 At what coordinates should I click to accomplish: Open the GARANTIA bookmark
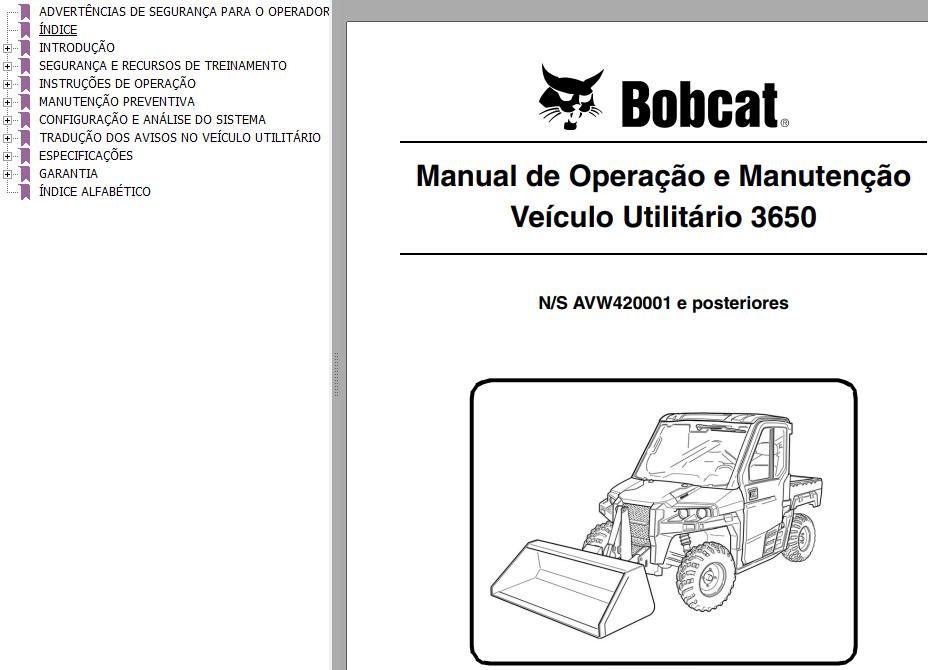[x=68, y=173]
